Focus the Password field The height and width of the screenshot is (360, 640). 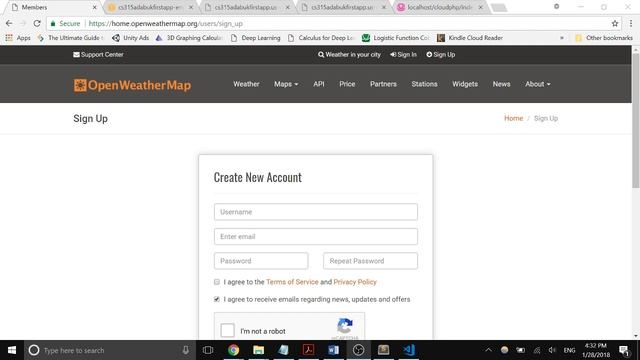coord(261,261)
